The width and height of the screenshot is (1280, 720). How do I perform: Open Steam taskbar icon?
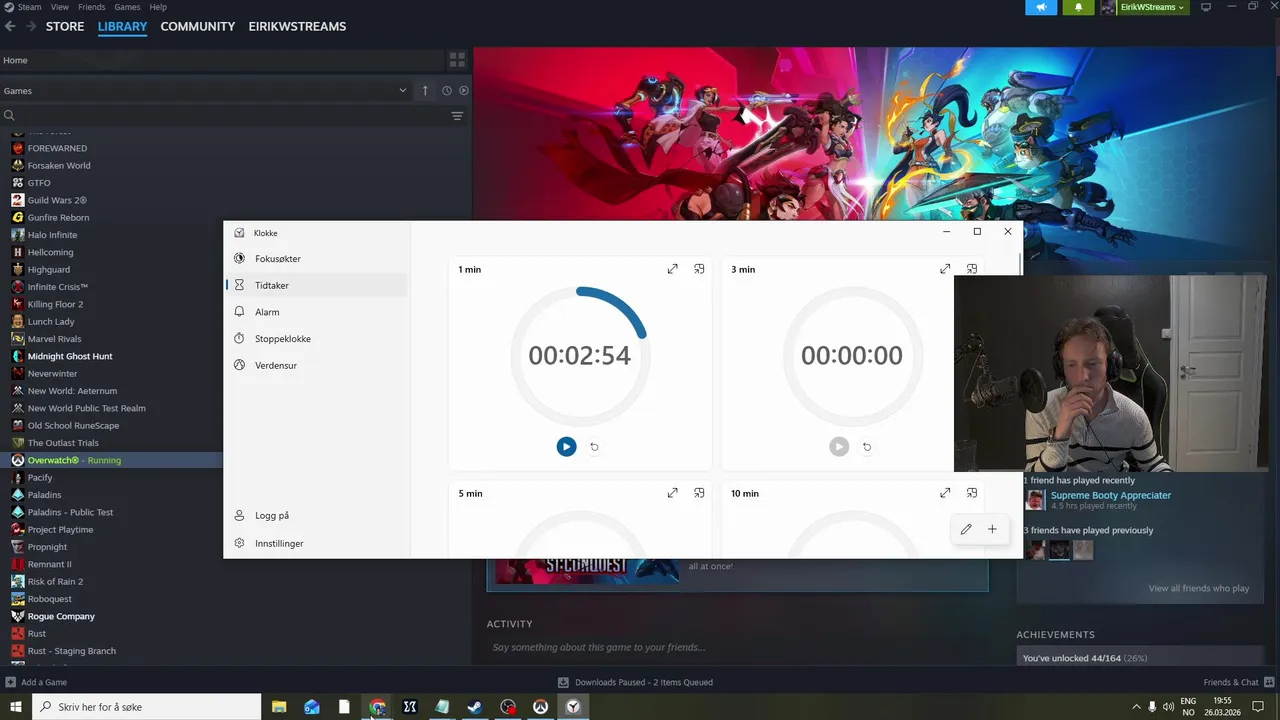(475, 706)
